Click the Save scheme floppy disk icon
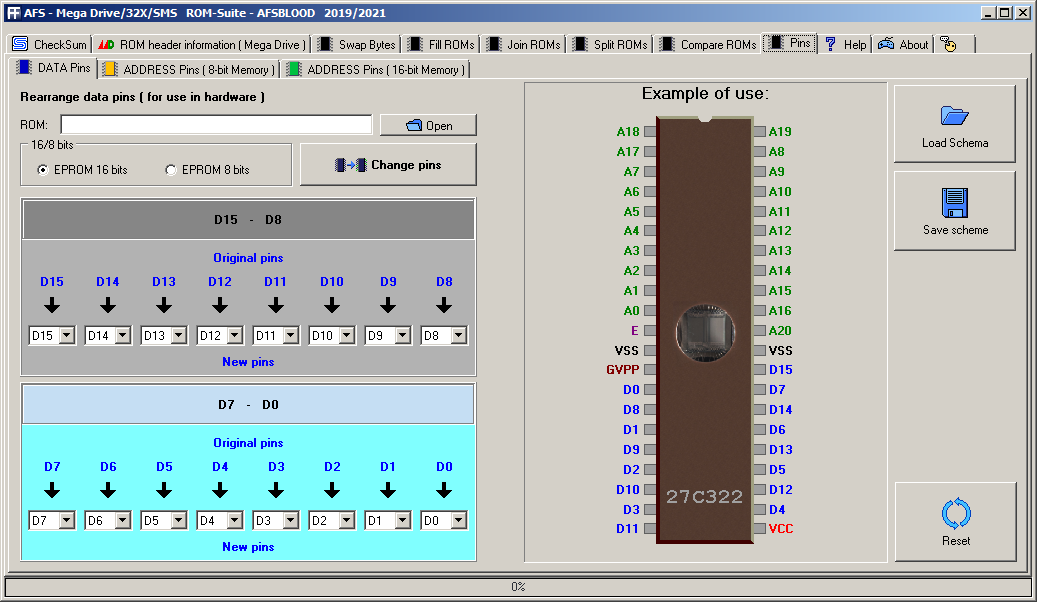Image resolution: width=1037 pixels, height=602 pixels. pyautogui.click(x=954, y=202)
